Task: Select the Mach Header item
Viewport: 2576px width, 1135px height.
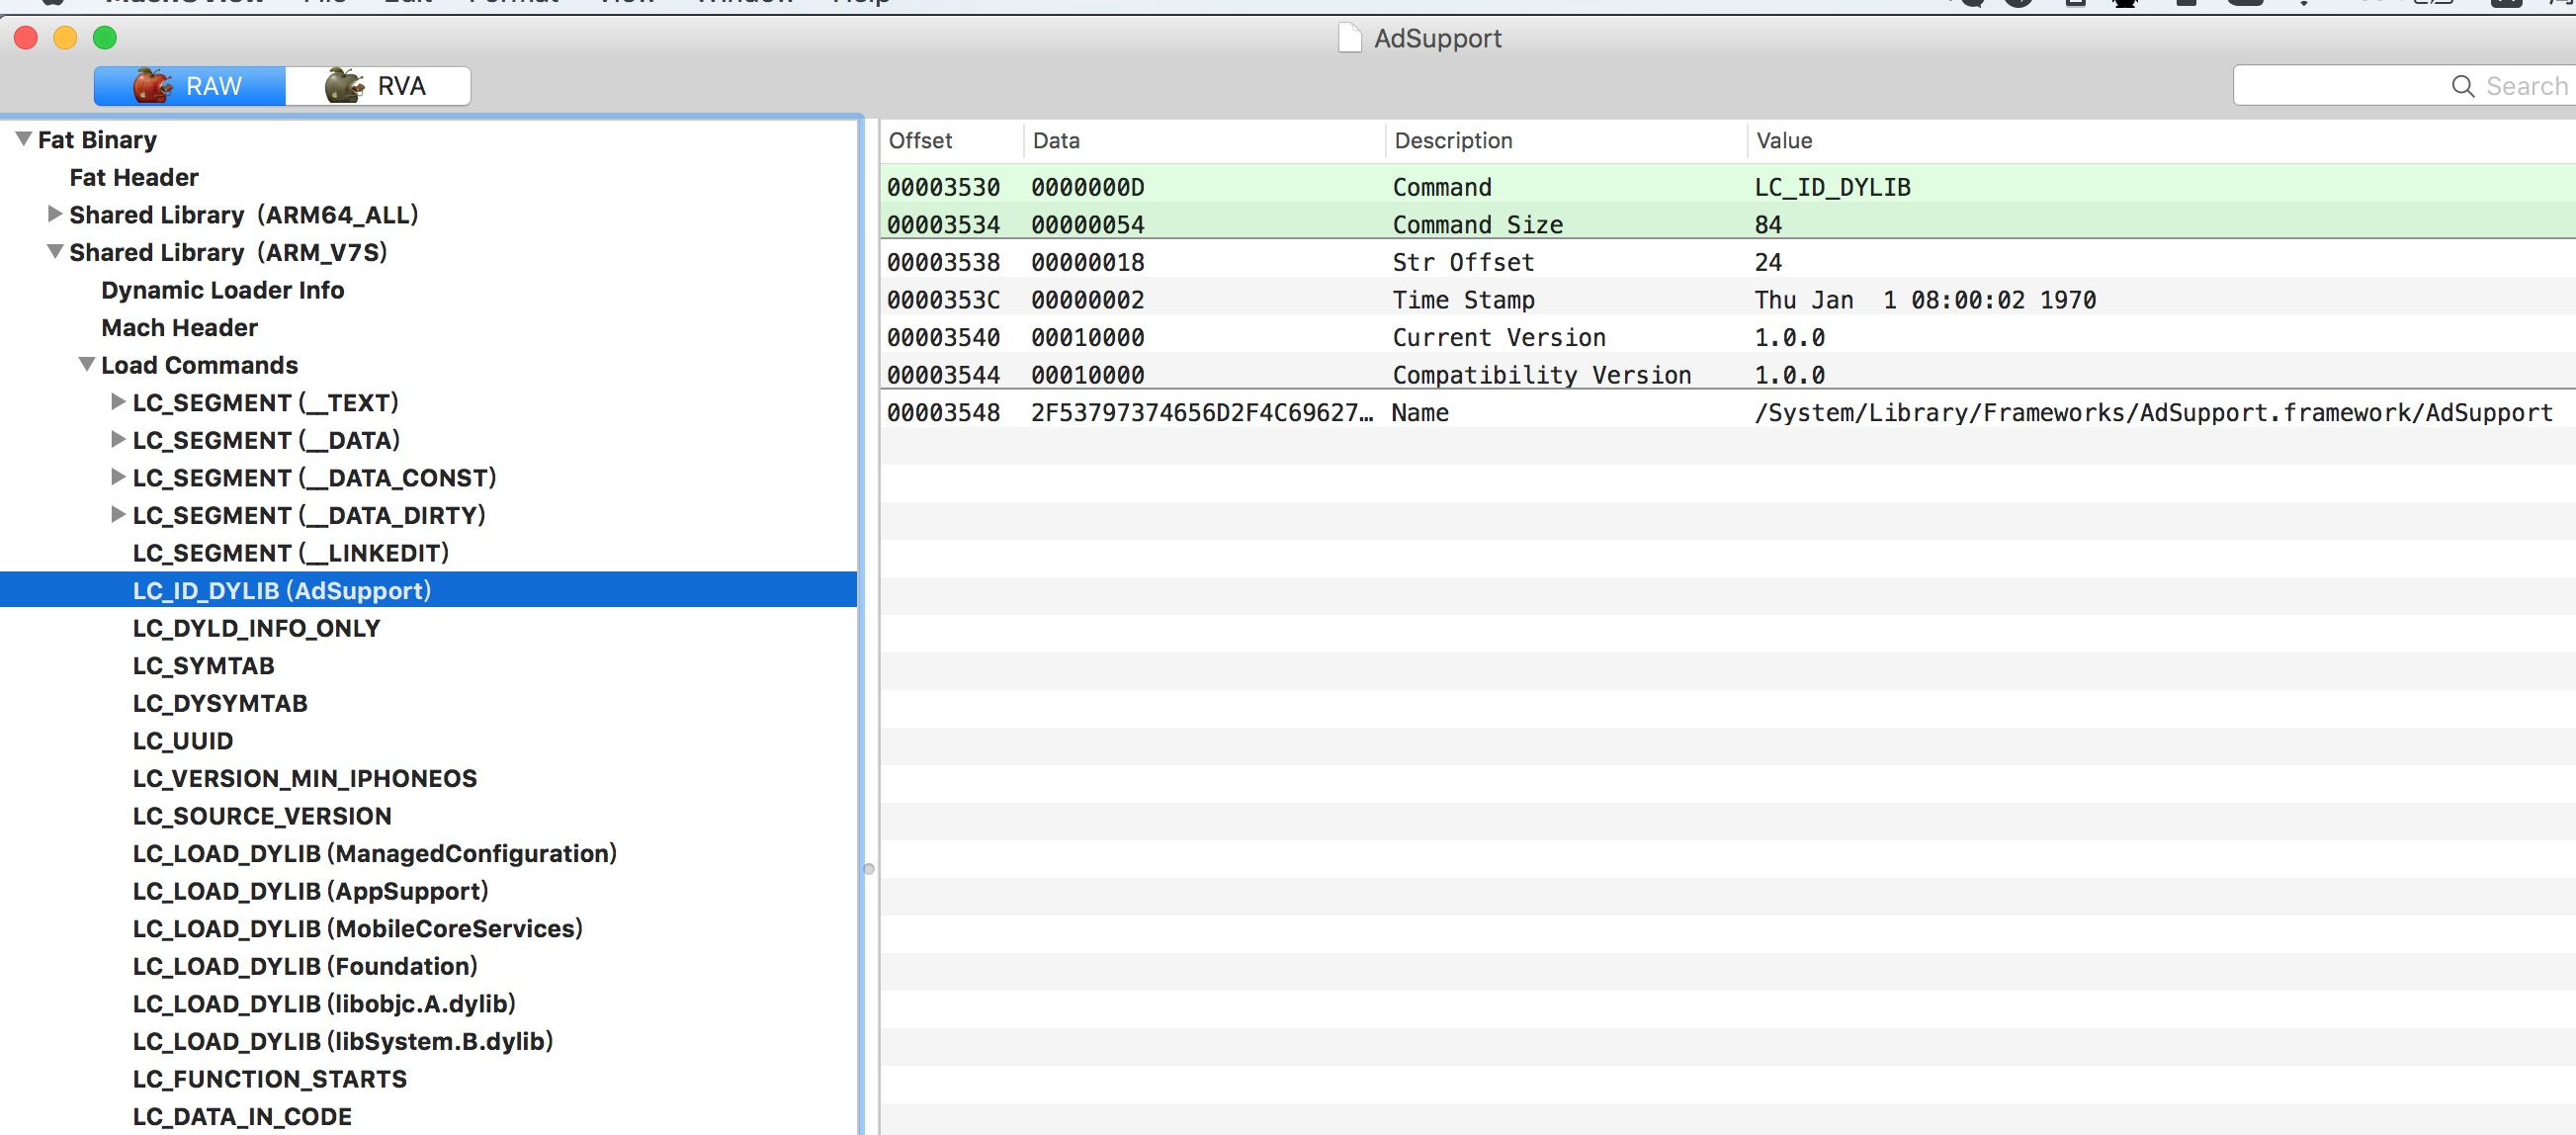Action: coord(179,327)
